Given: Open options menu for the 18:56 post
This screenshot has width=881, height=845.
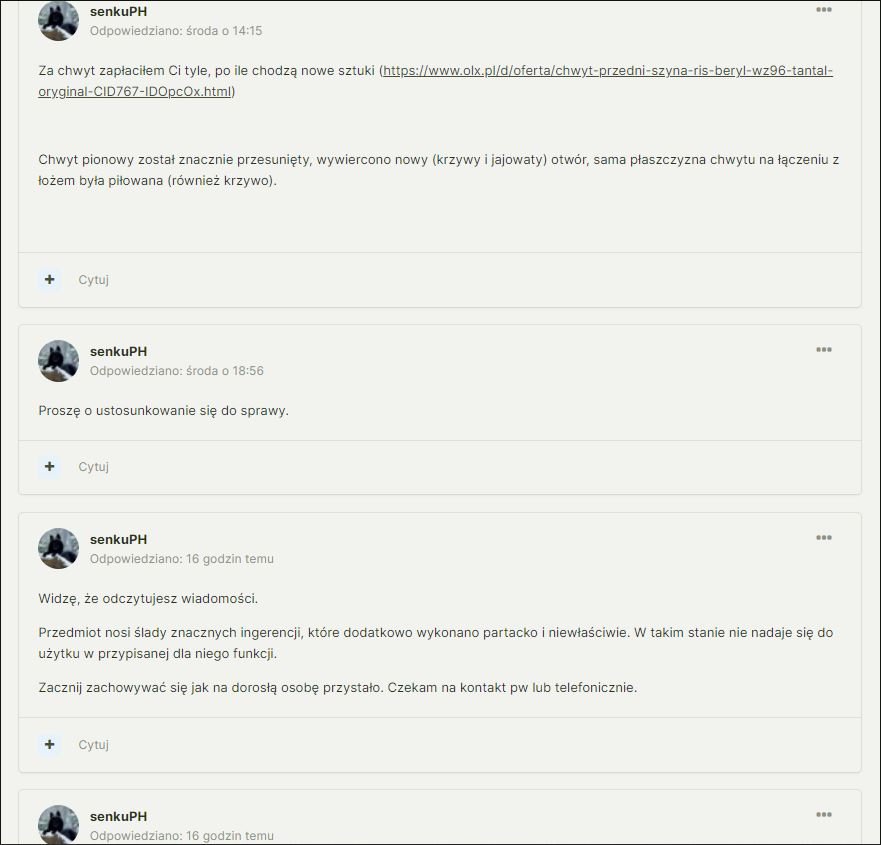Looking at the screenshot, I should 824,349.
